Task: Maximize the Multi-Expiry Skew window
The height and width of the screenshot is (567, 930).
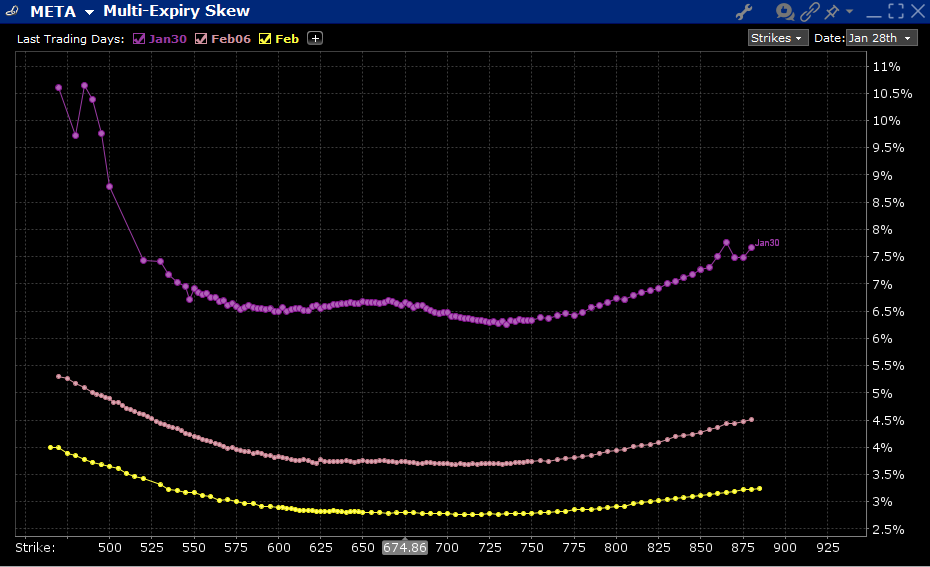Action: tap(896, 11)
